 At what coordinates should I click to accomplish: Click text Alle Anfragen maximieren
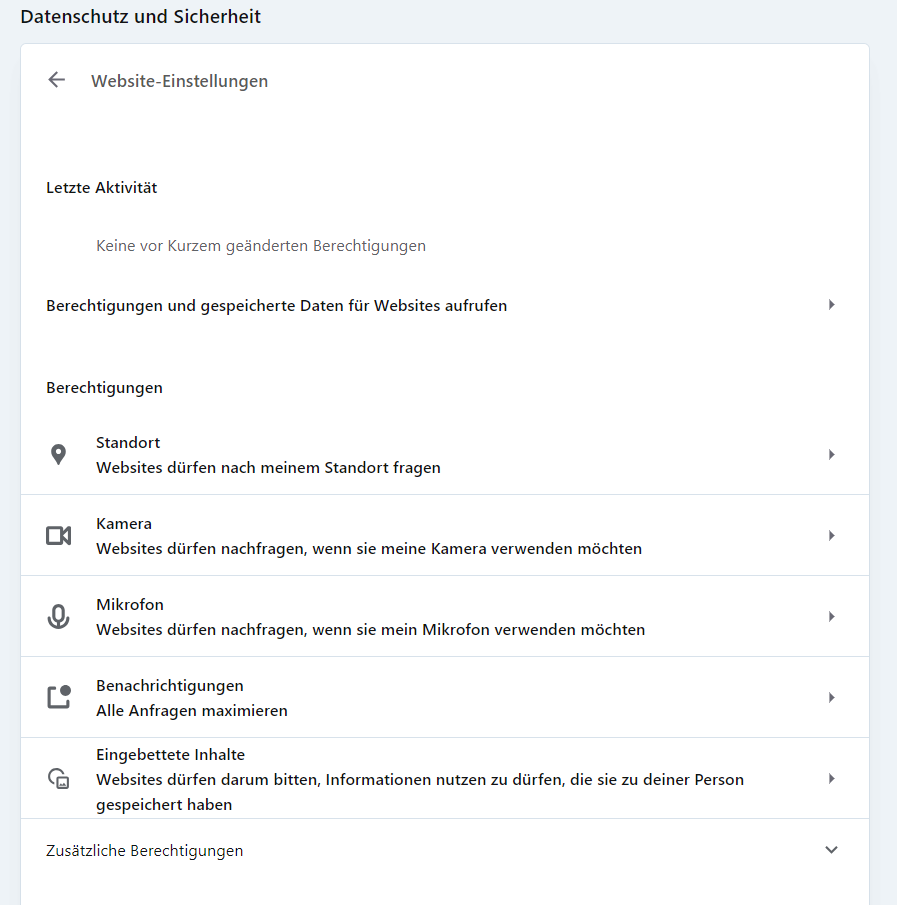[x=192, y=710]
